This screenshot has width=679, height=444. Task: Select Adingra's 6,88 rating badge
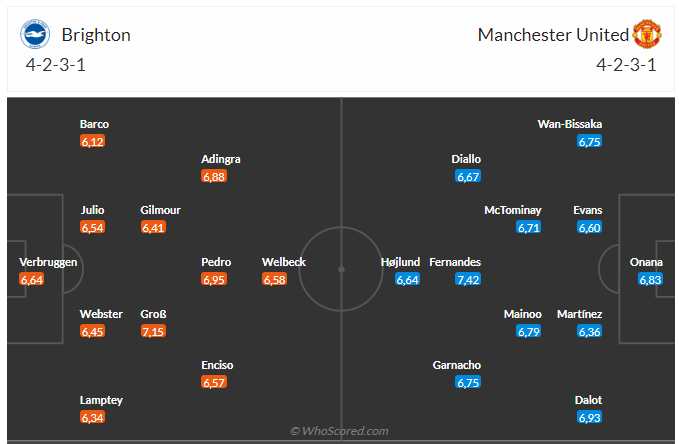pos(214,176)
